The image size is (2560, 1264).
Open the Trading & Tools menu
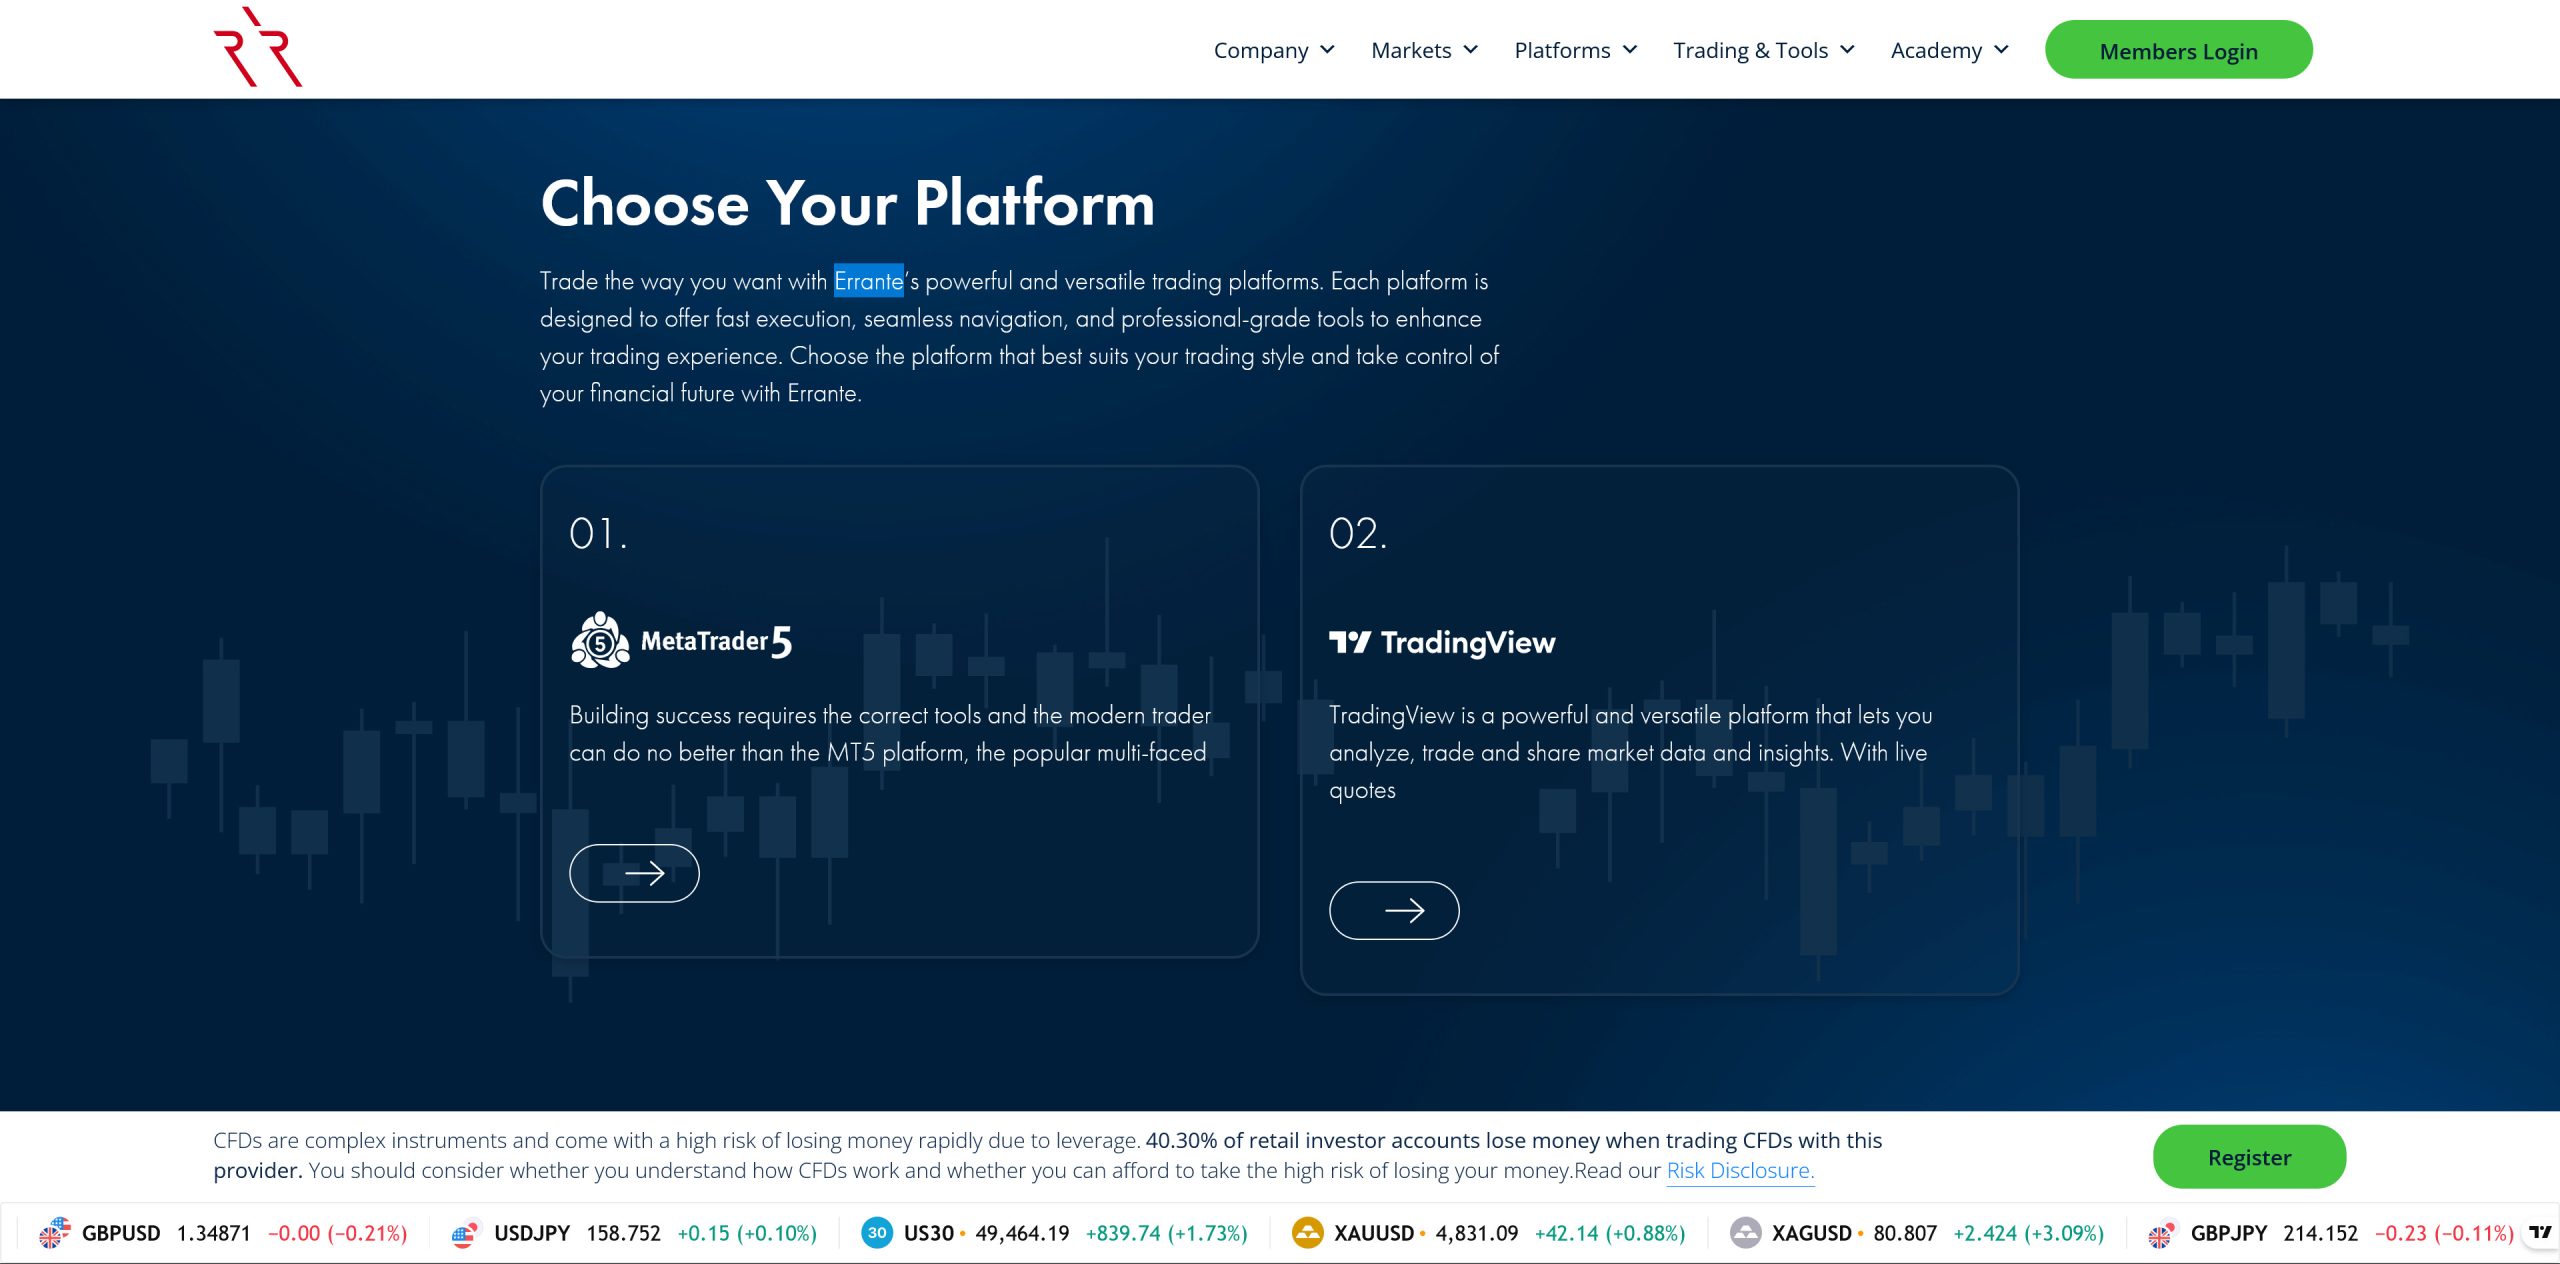[1763, 50]
